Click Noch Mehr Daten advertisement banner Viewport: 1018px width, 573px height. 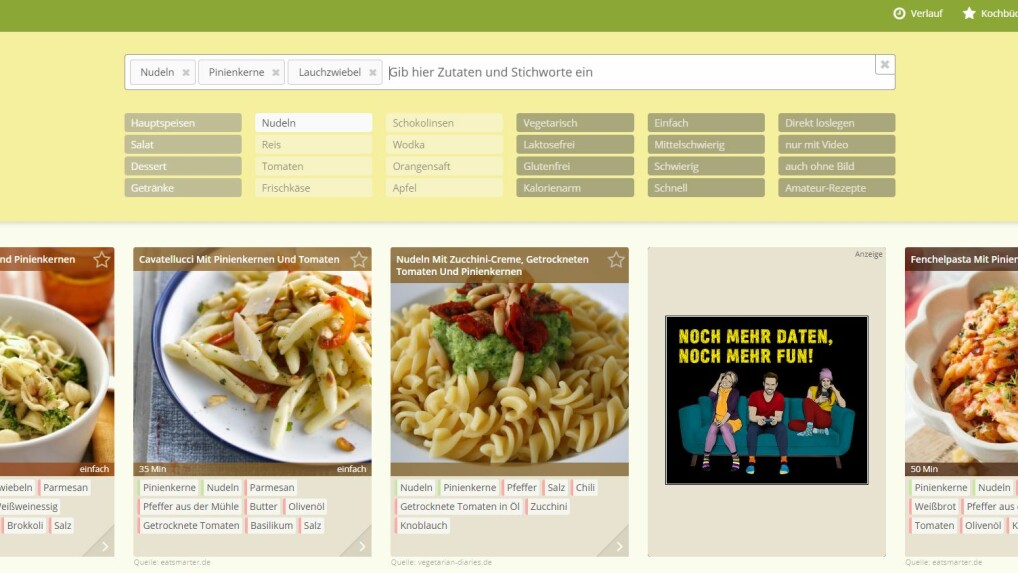click(x=767, y=400)
